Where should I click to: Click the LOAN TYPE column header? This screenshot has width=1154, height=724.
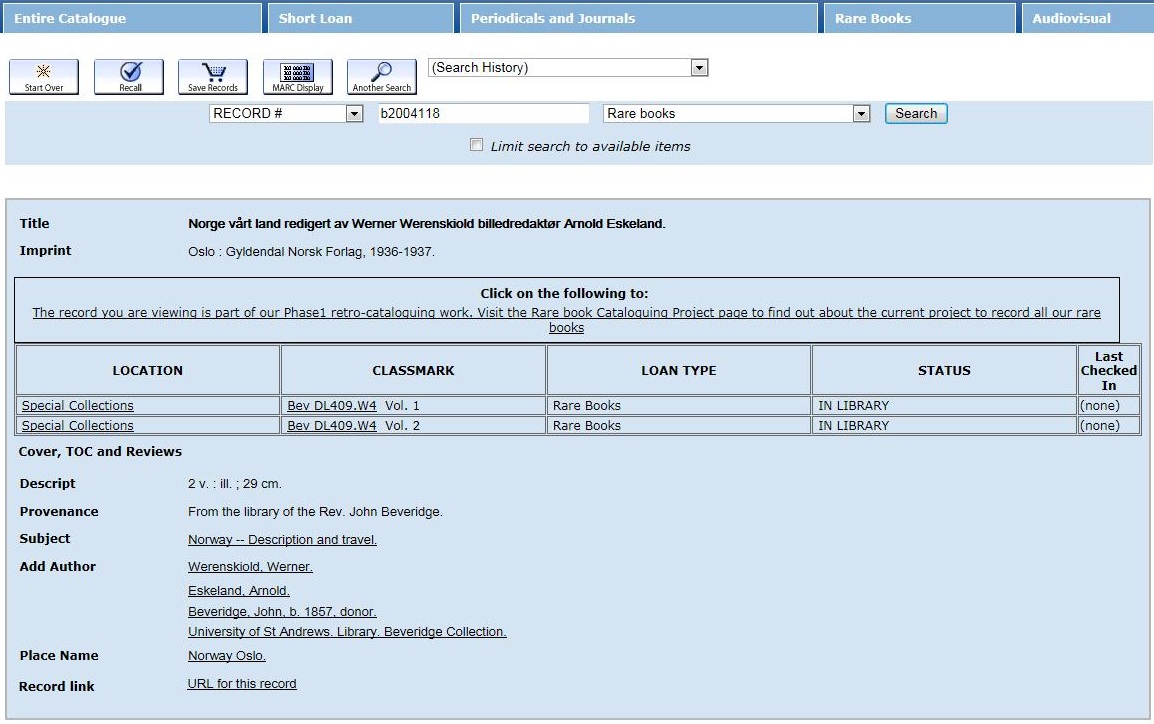679,370
